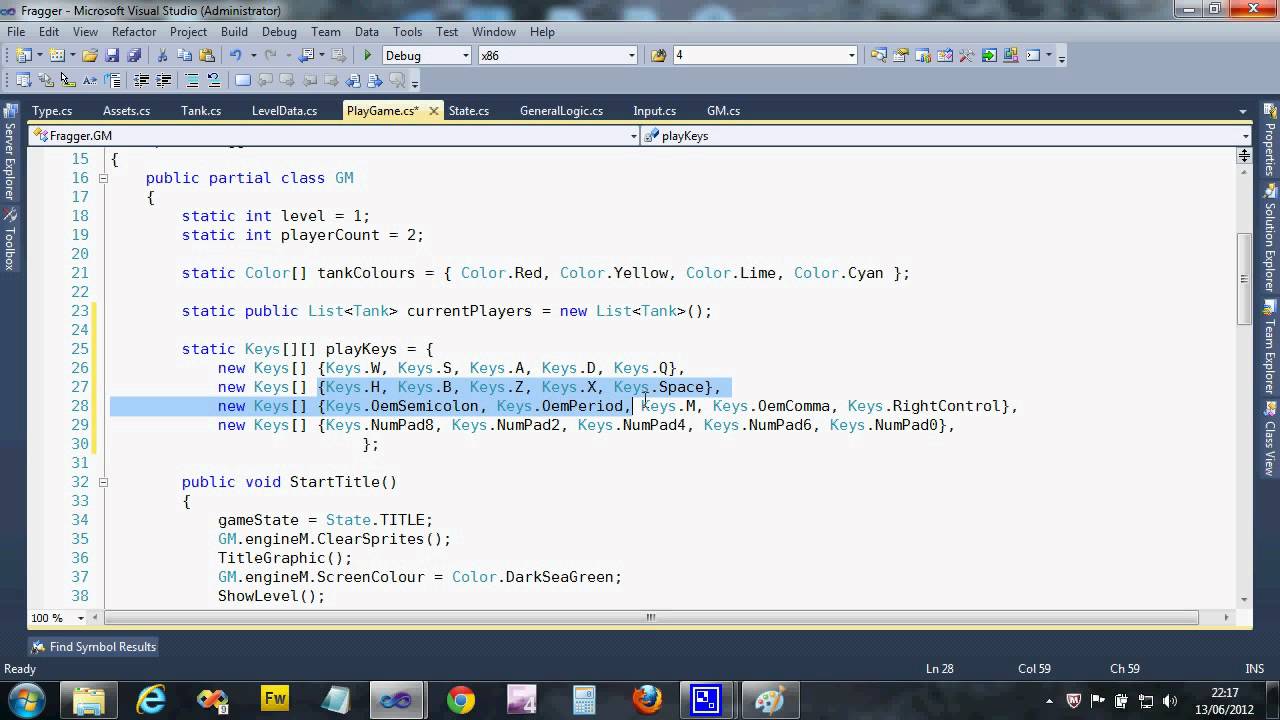
Task: Save the current file with the disk icon
Action: pos(112,56)
